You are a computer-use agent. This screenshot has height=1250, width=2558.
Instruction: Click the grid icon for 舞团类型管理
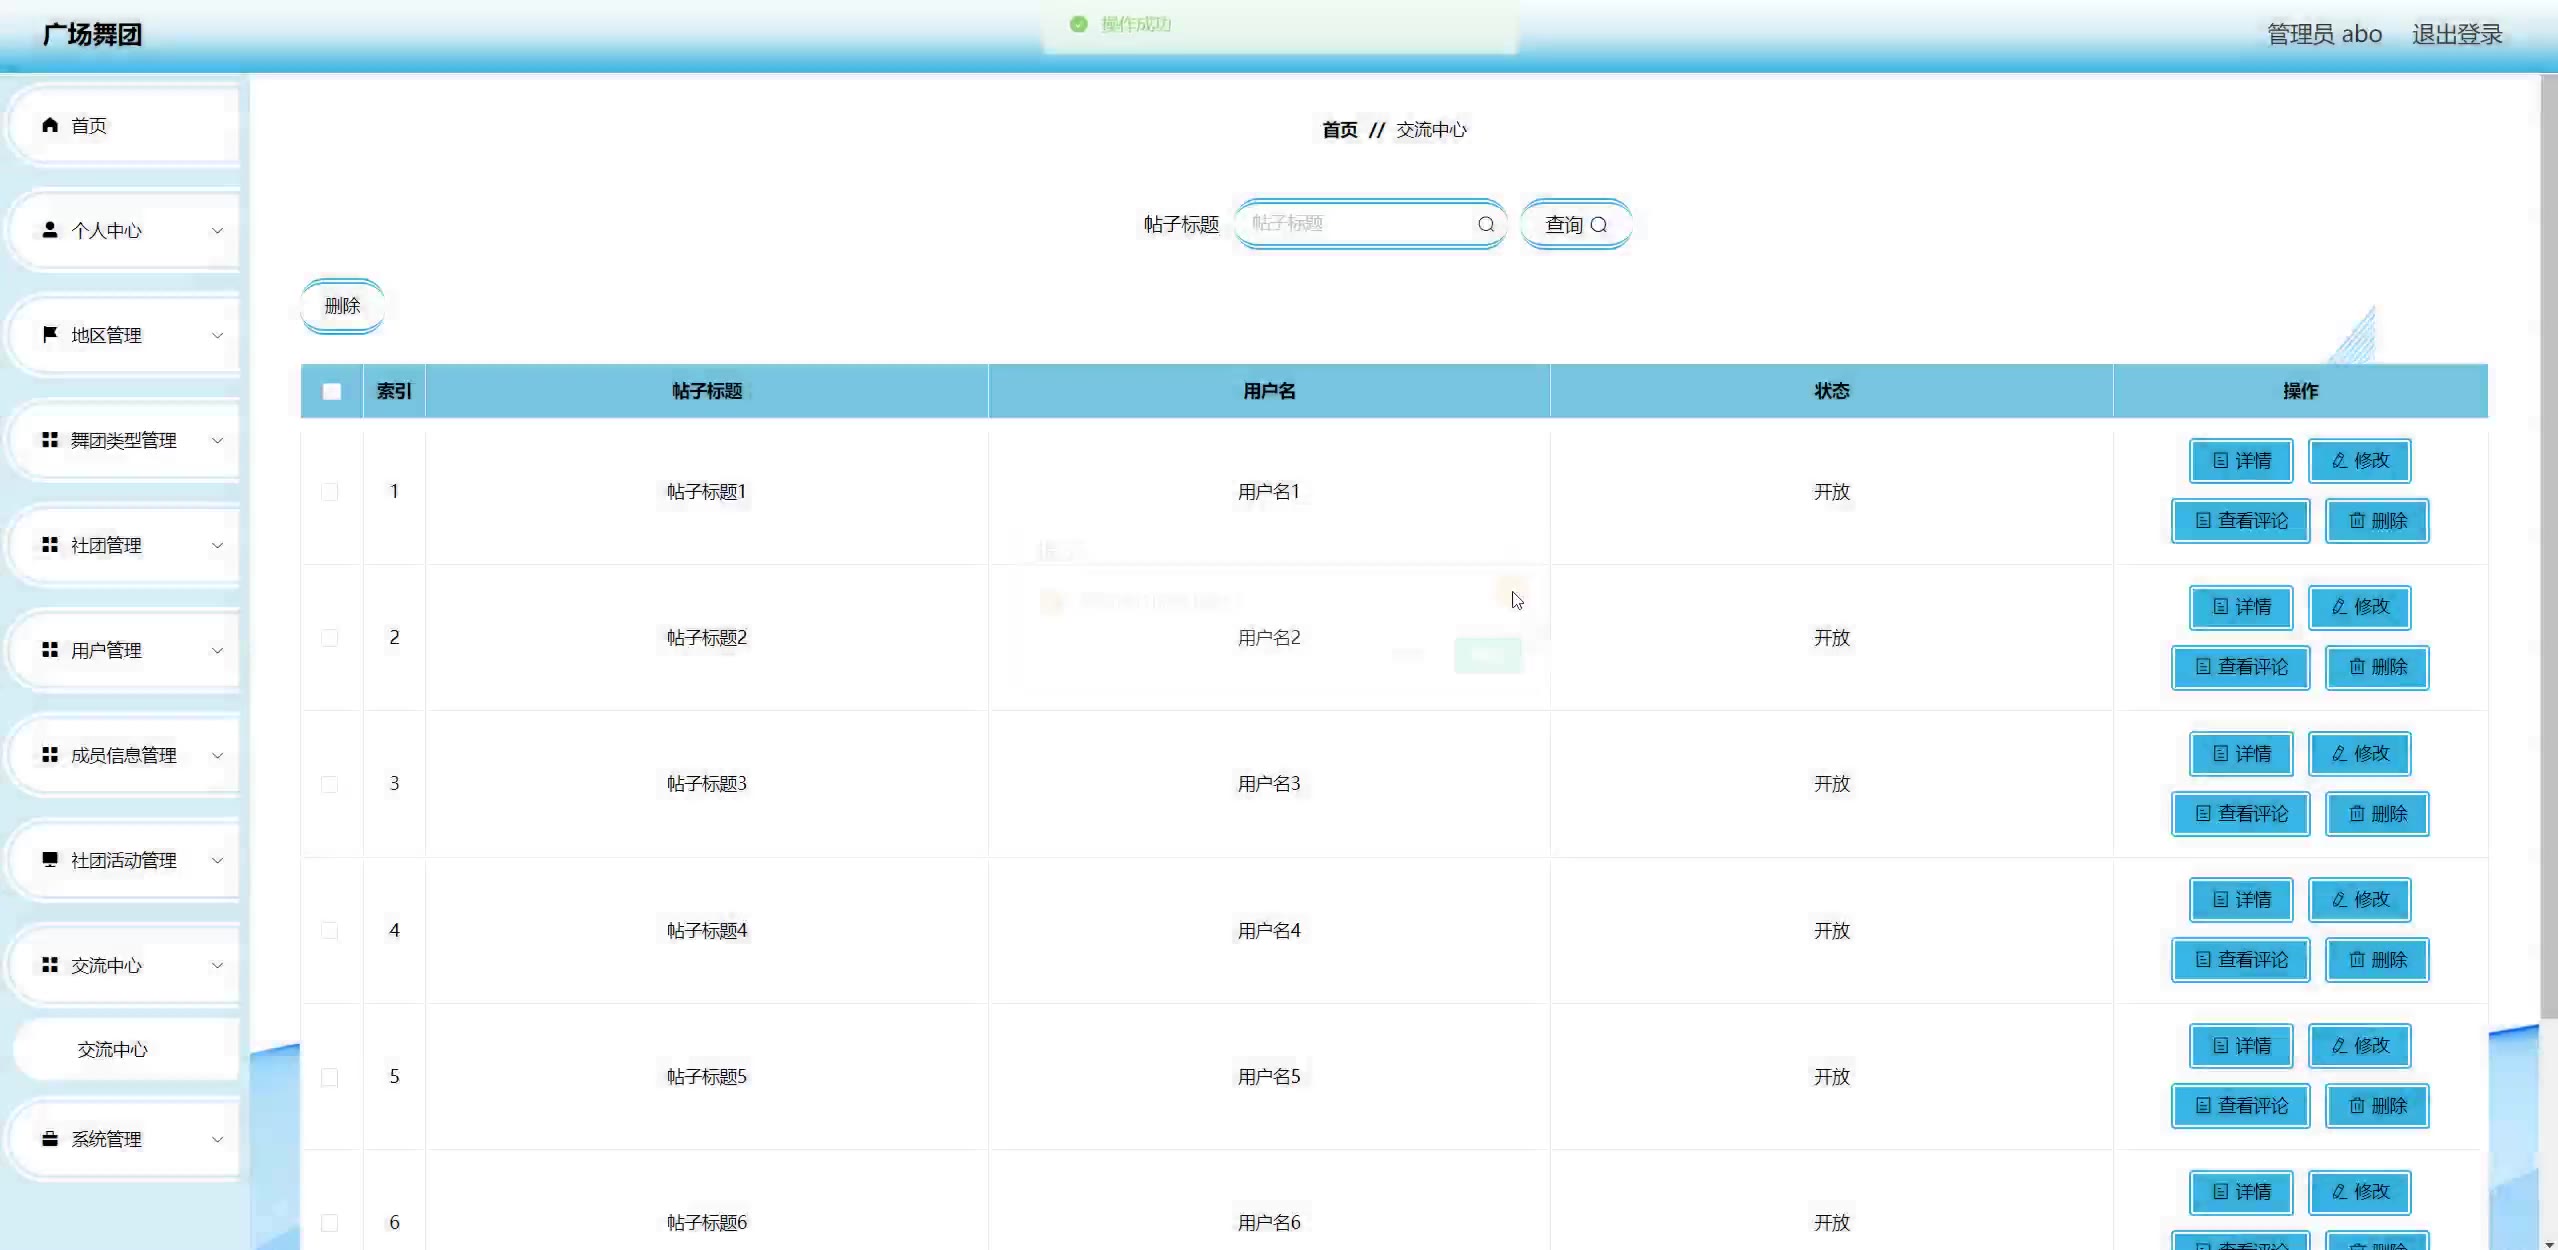[x=50, y=440]
